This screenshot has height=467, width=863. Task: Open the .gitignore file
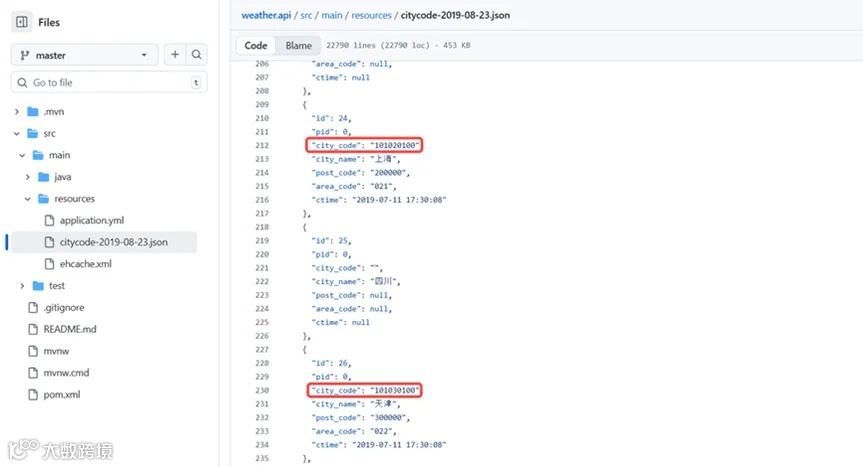64,307
